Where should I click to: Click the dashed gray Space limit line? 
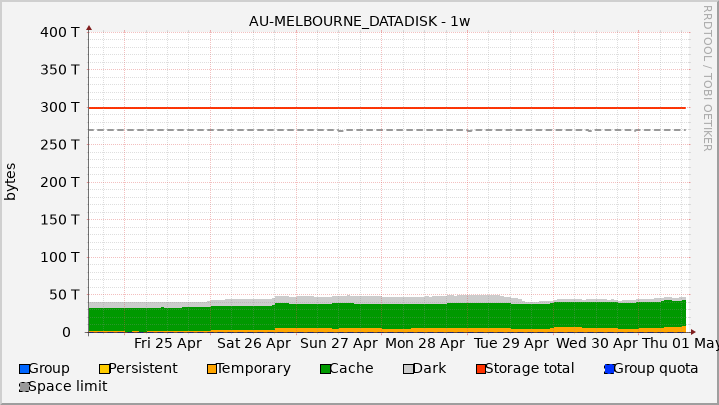pyautogui.click(x=387, y=130)
